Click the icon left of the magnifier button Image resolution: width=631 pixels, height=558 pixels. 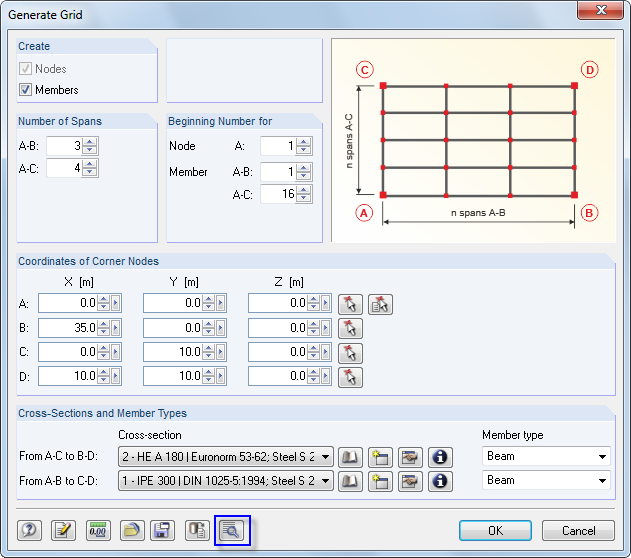click(x=197, y=530)
